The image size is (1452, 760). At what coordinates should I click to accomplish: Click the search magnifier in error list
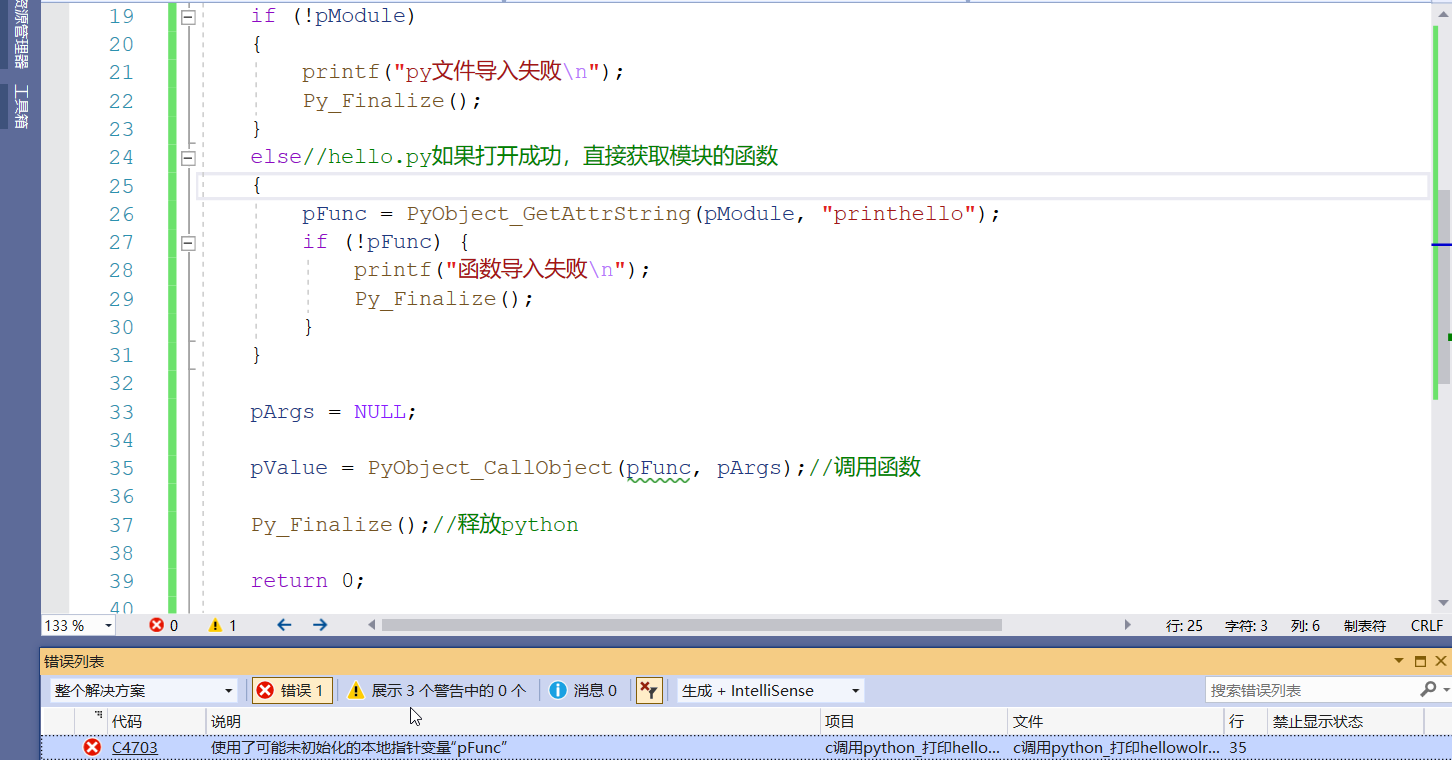1427,690
